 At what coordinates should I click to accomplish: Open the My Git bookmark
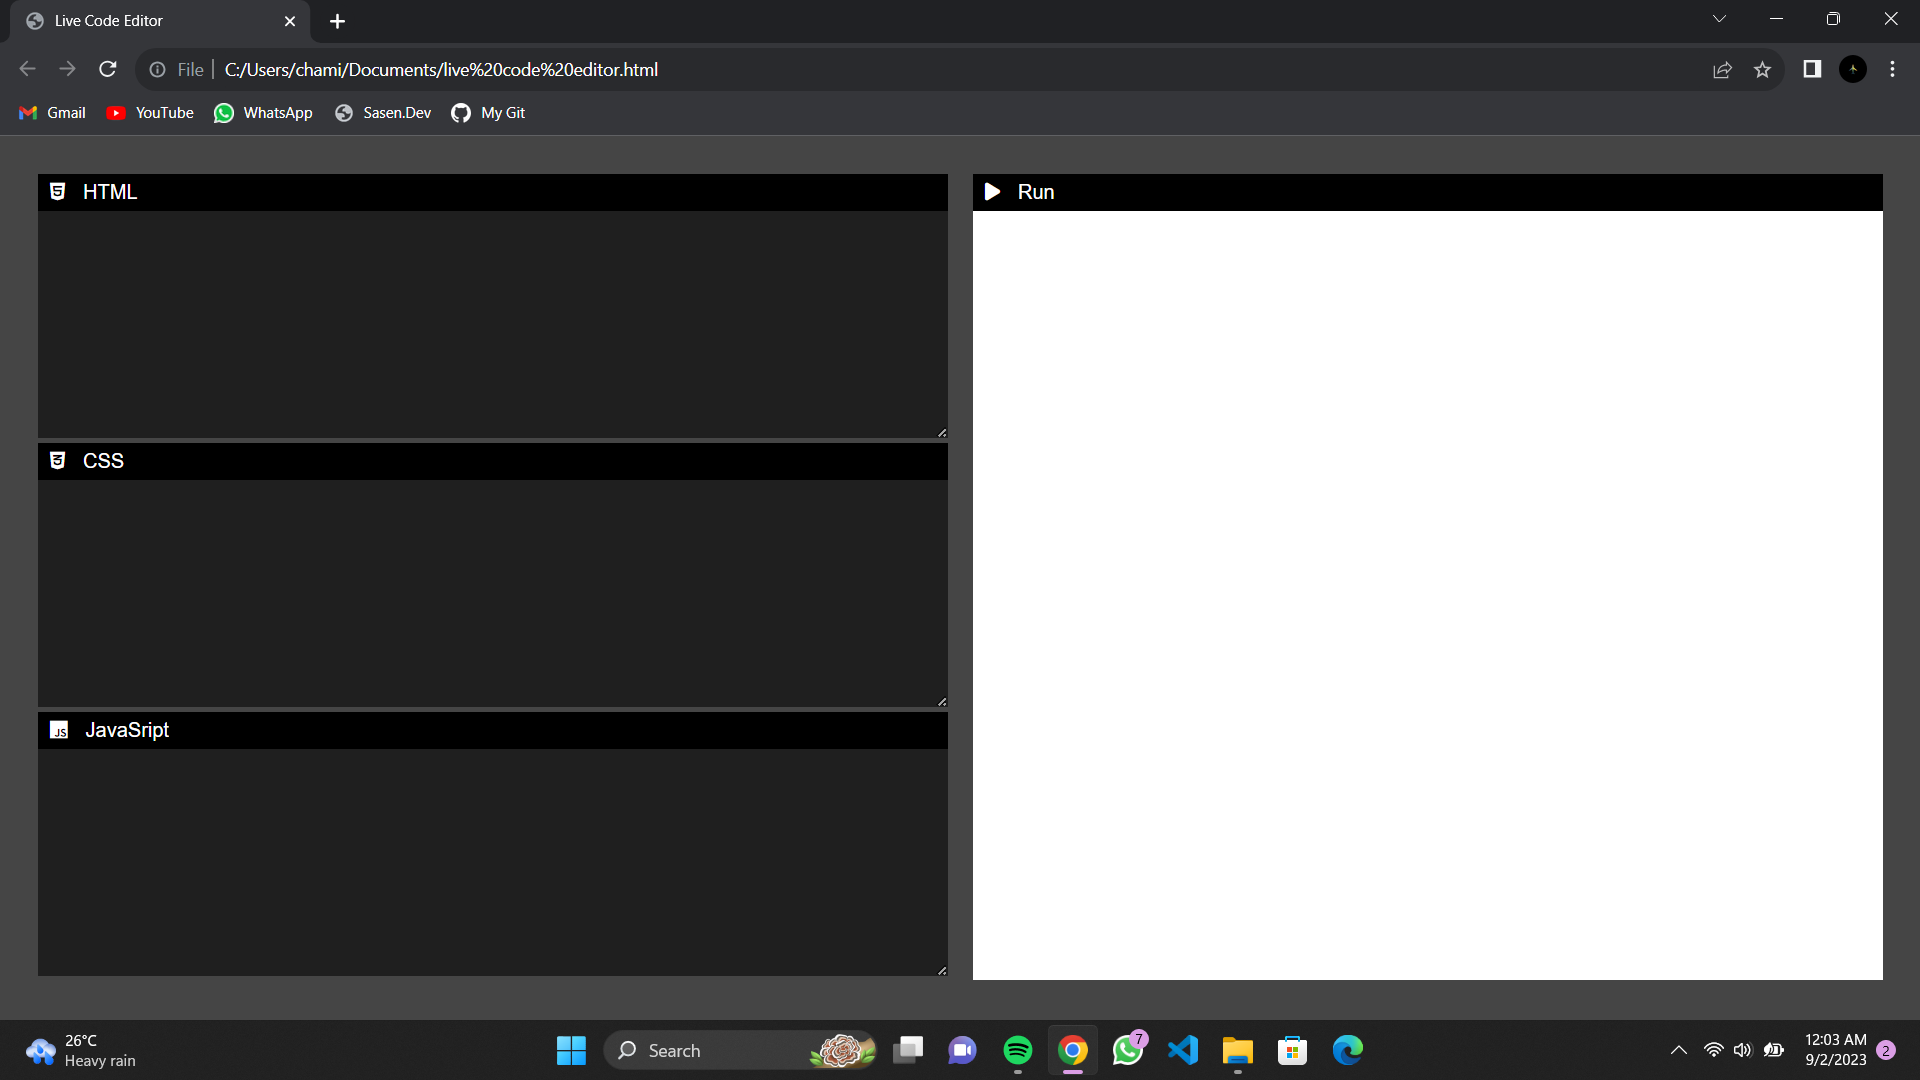tap(488, 113)
